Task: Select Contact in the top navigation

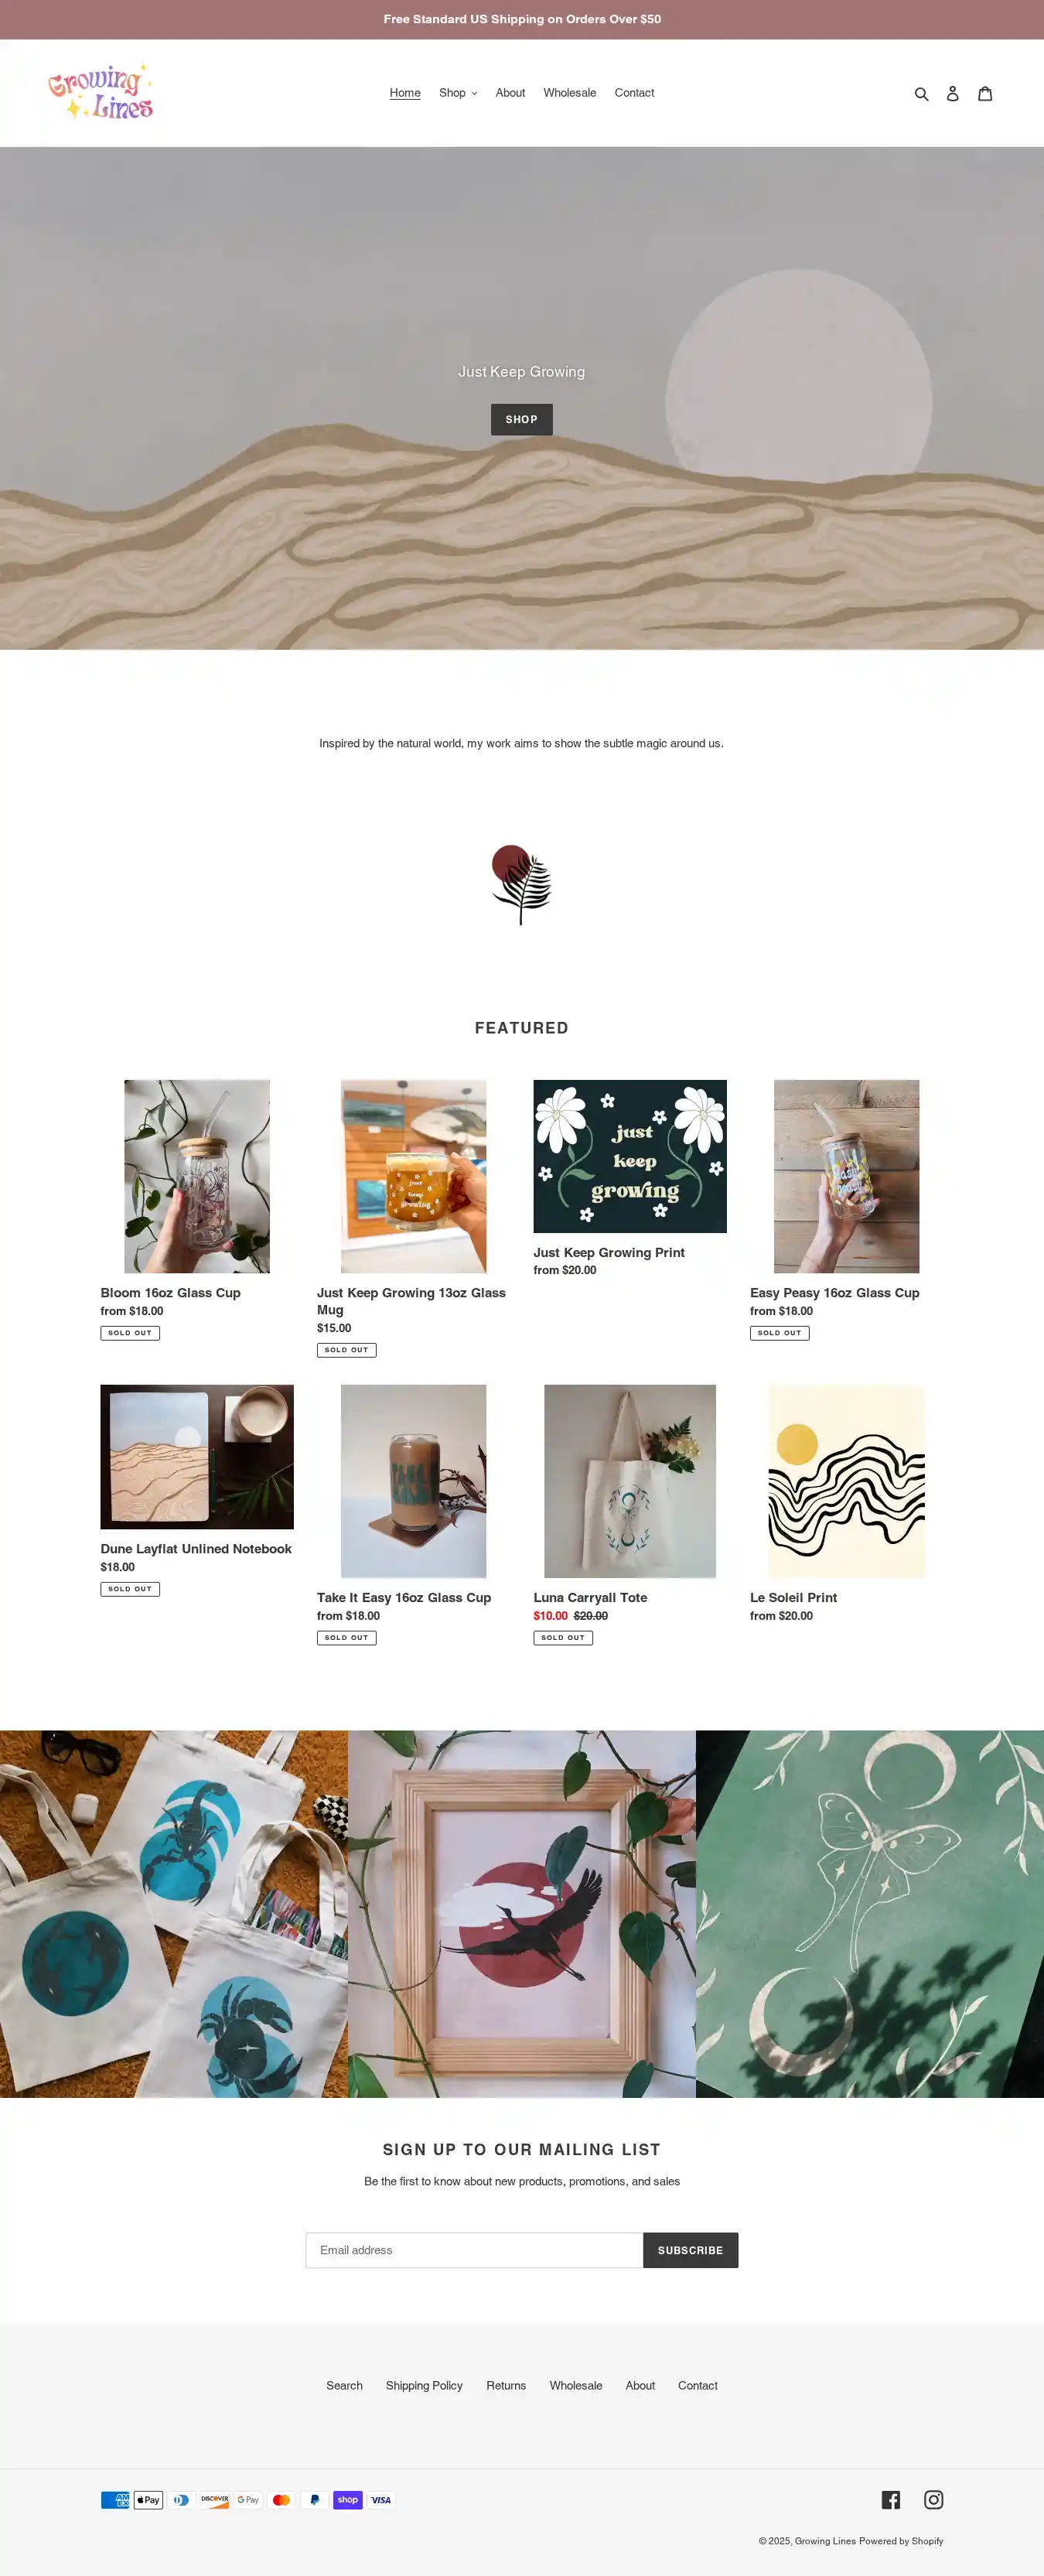Action: (634, 93)
